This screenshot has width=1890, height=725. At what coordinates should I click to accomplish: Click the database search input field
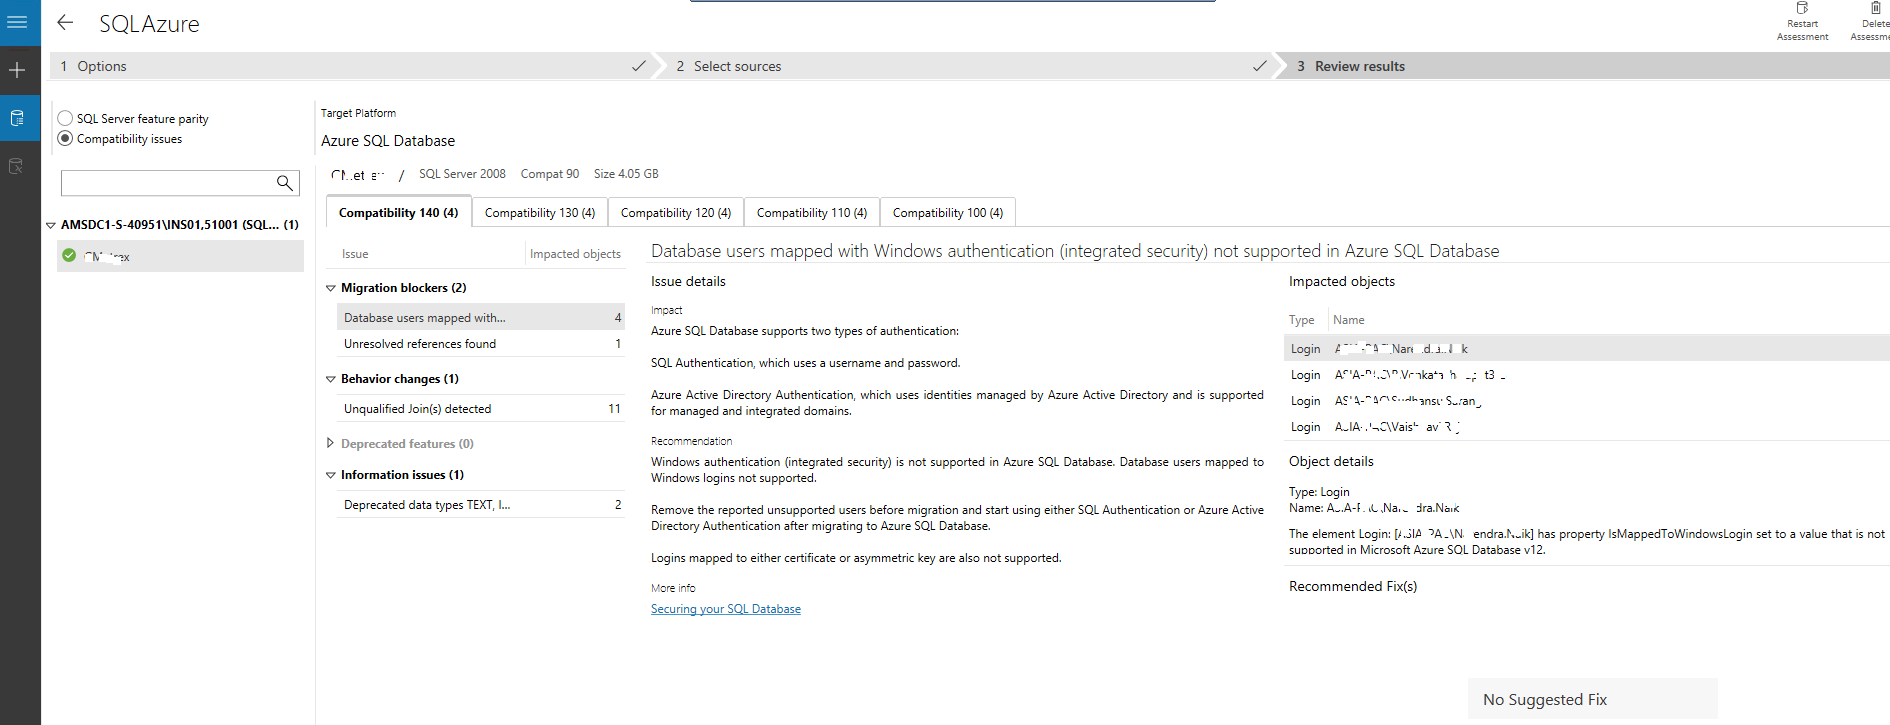tap(166, 183)
